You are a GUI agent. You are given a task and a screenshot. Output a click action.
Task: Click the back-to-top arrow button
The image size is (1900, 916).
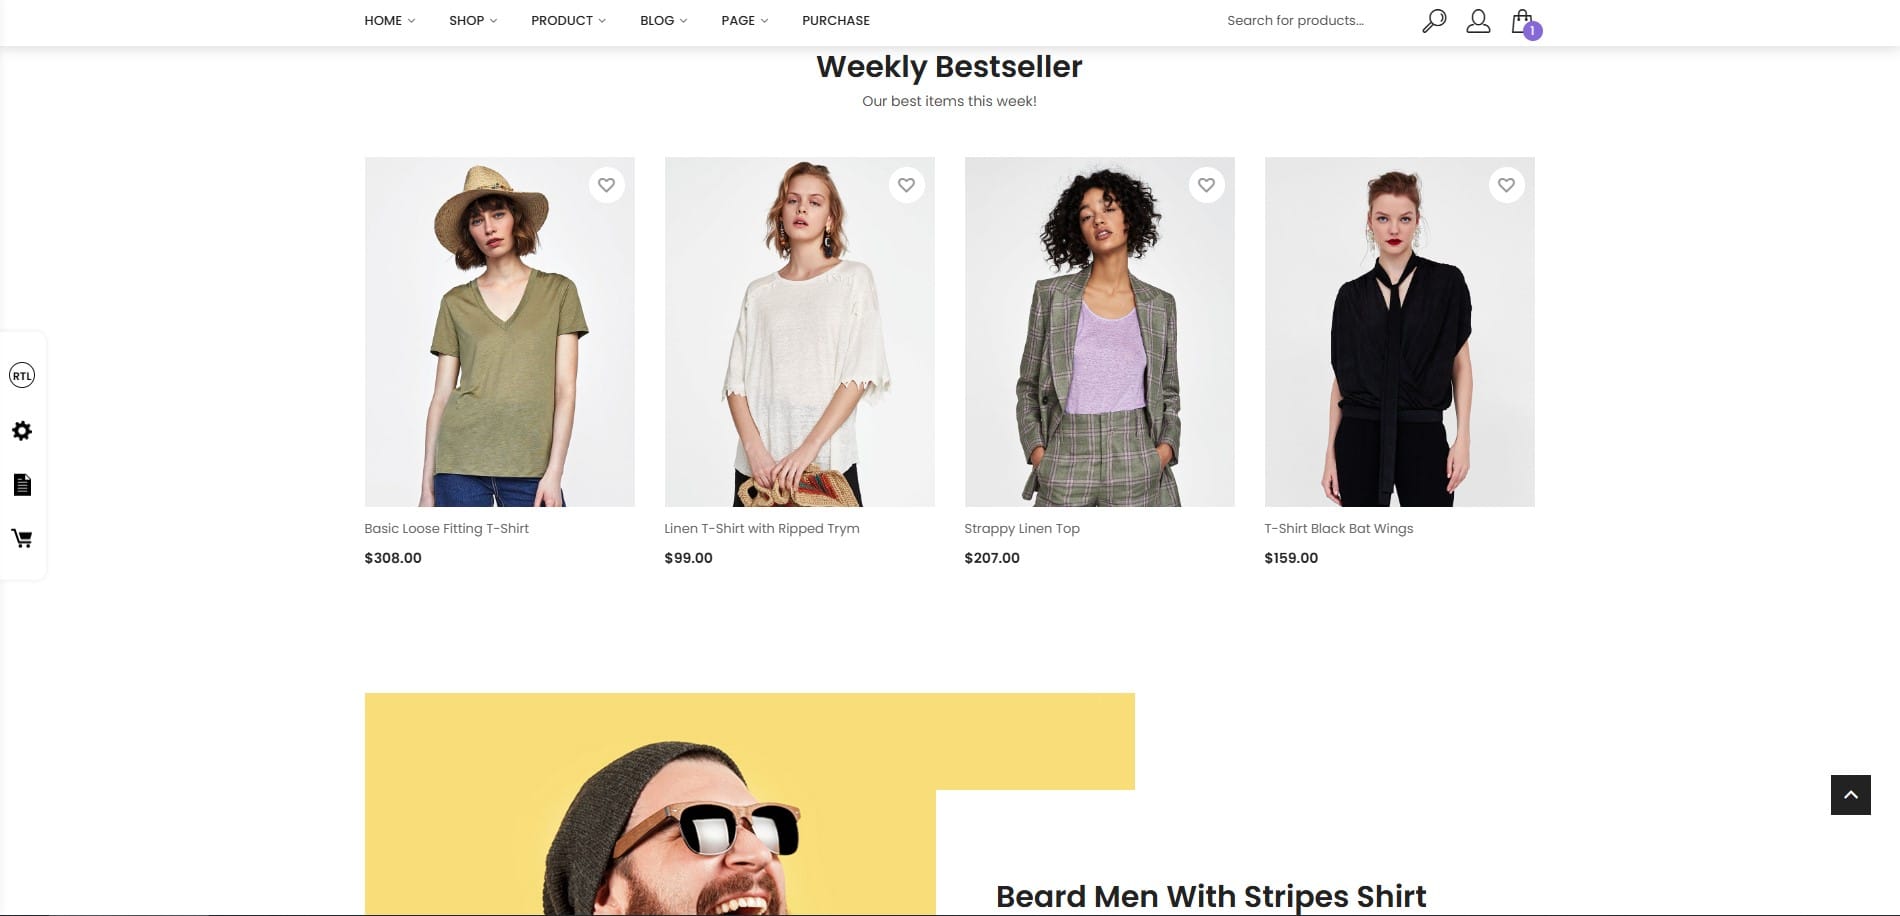pyautogui.click(x=1850, y=795)
